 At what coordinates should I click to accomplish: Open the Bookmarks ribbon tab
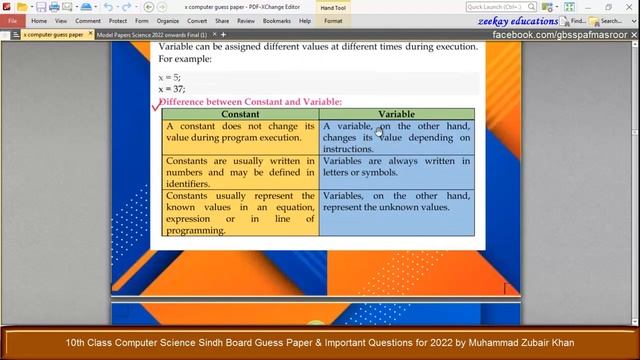(277, 21)
